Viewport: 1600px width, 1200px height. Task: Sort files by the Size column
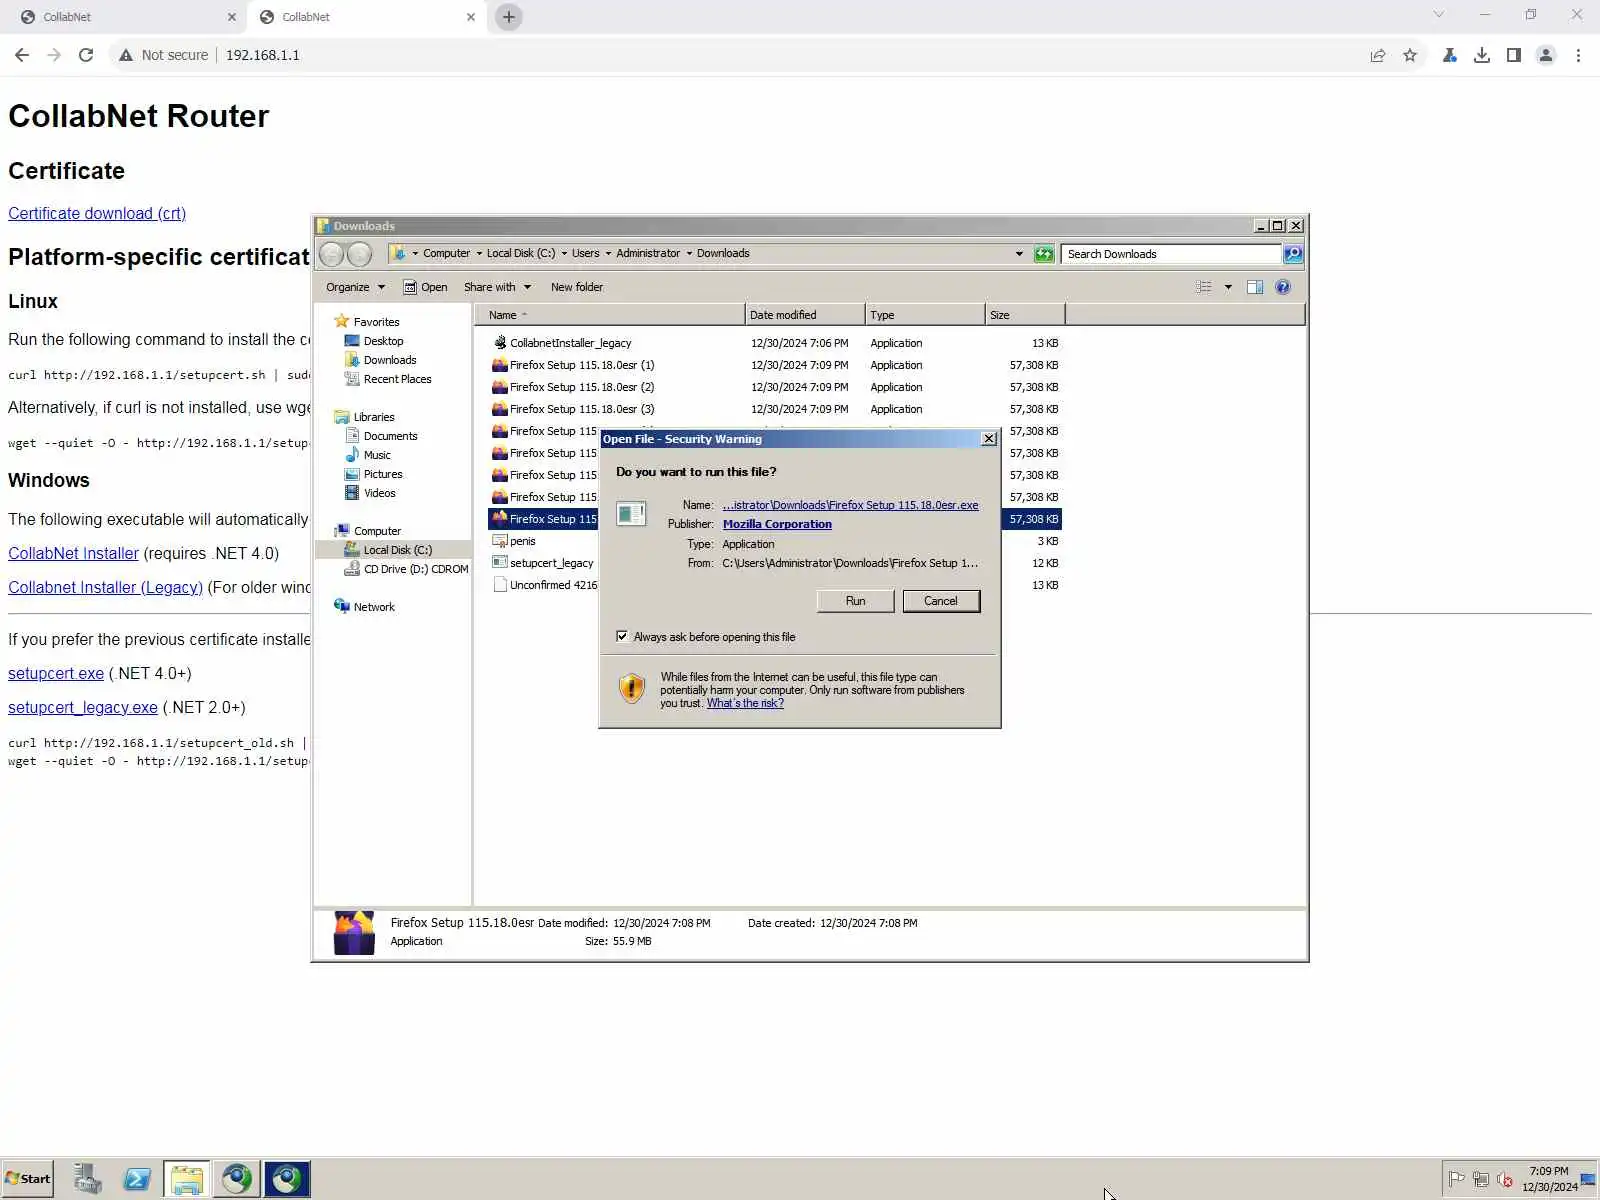pyautogui.click(x=1025, y=315)
